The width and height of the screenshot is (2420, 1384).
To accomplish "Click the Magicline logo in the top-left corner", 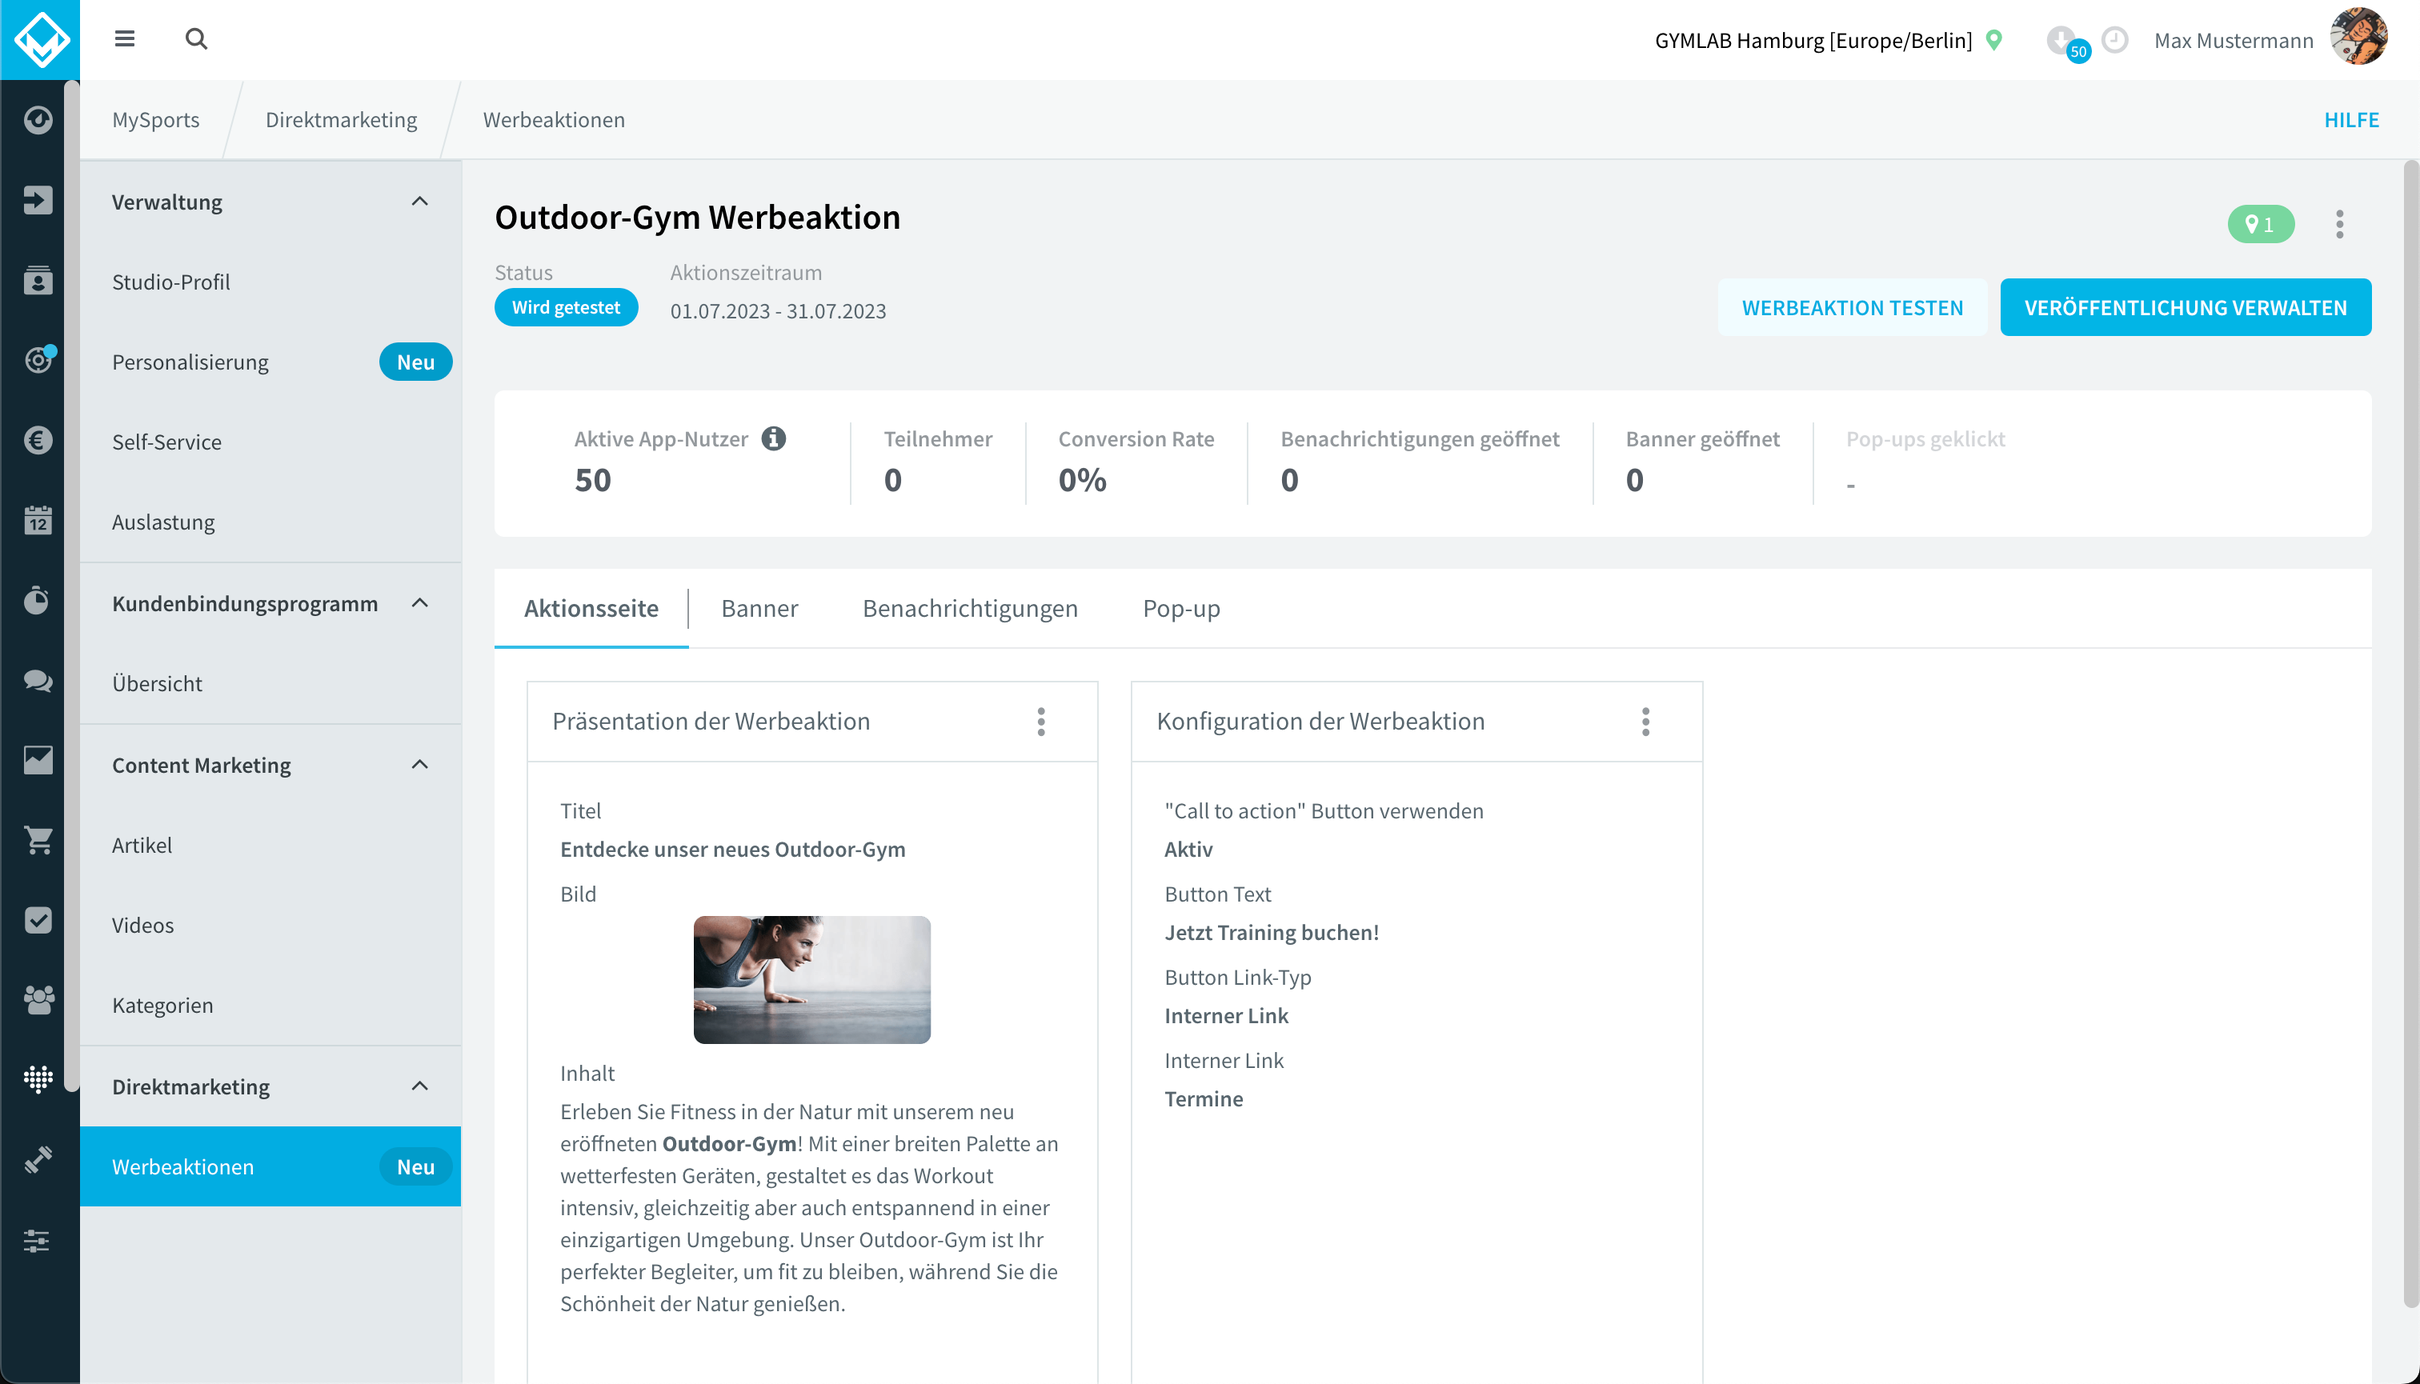I will click(x=40, y=40).
